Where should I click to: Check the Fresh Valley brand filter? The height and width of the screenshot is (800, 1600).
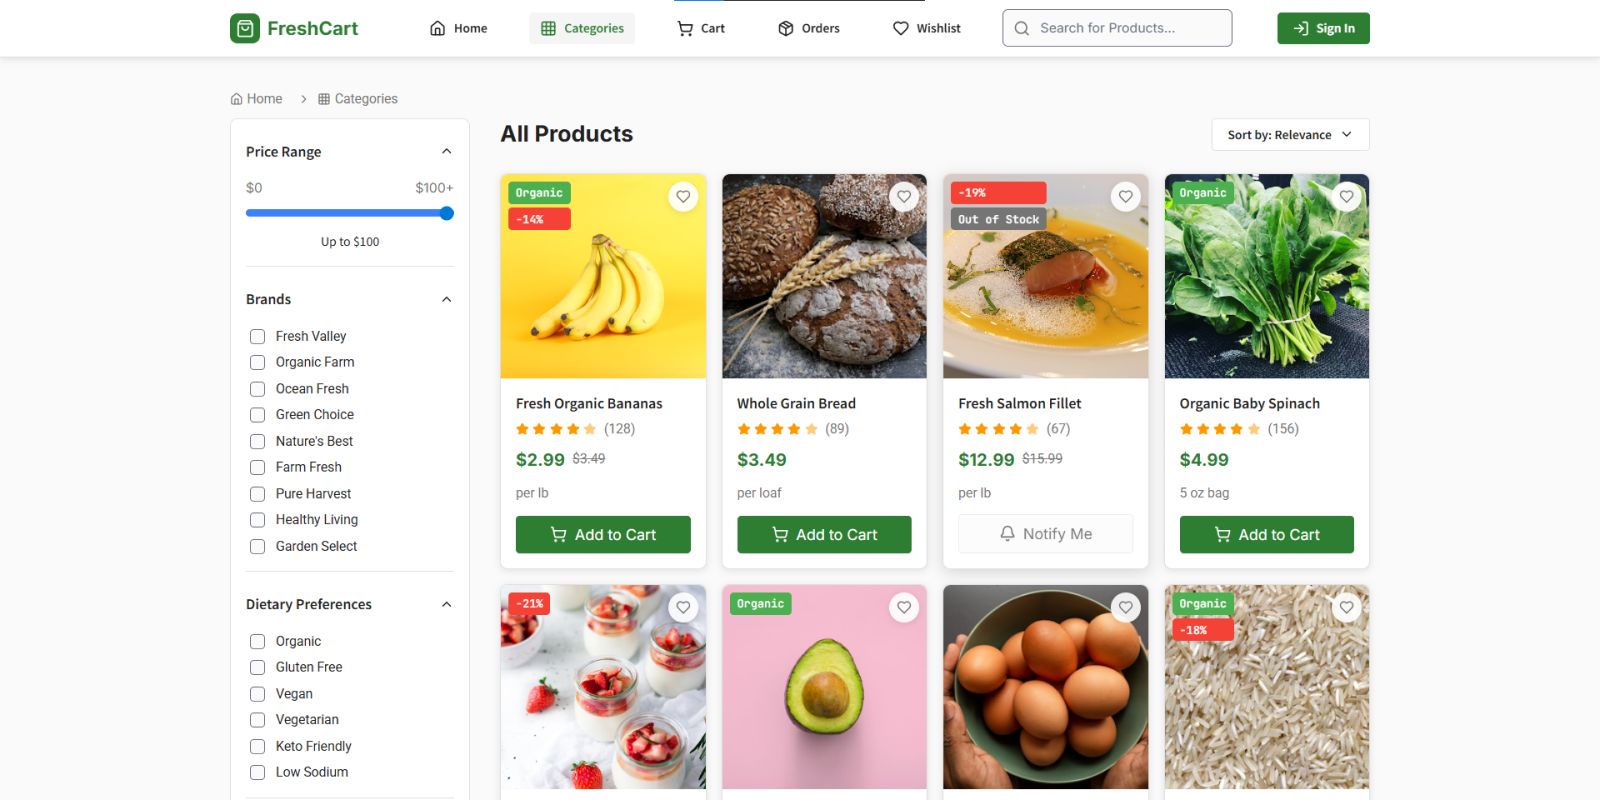point(257,337)
